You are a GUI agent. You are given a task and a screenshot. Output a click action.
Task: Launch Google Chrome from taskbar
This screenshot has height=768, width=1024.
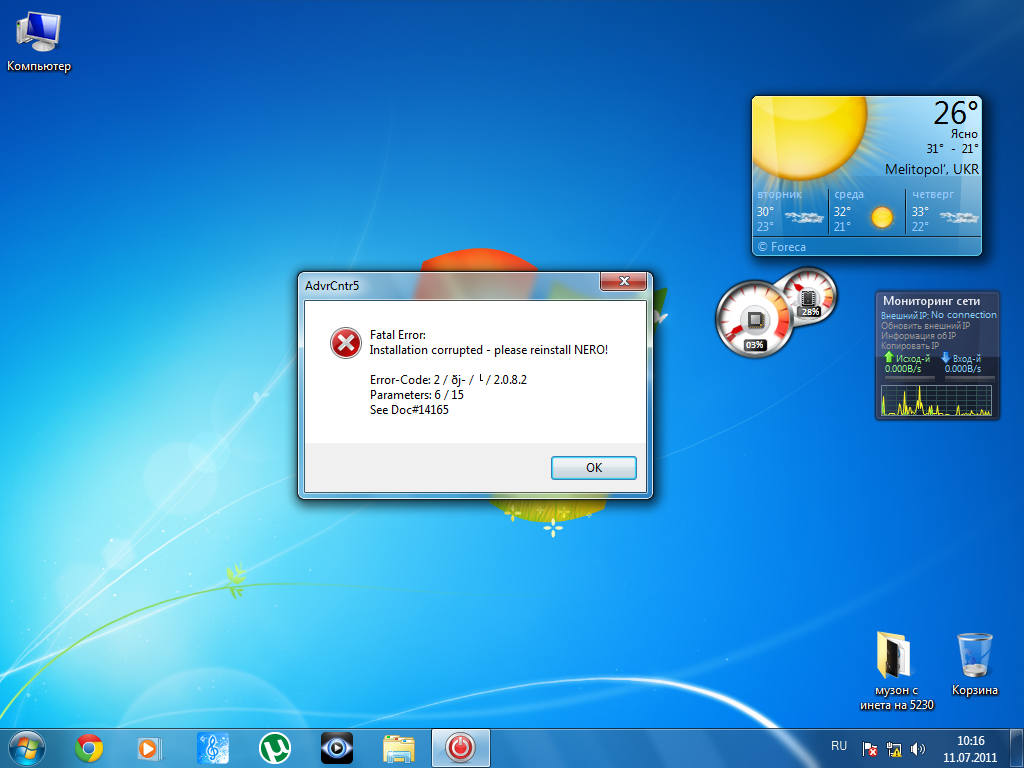coord(89,748)
